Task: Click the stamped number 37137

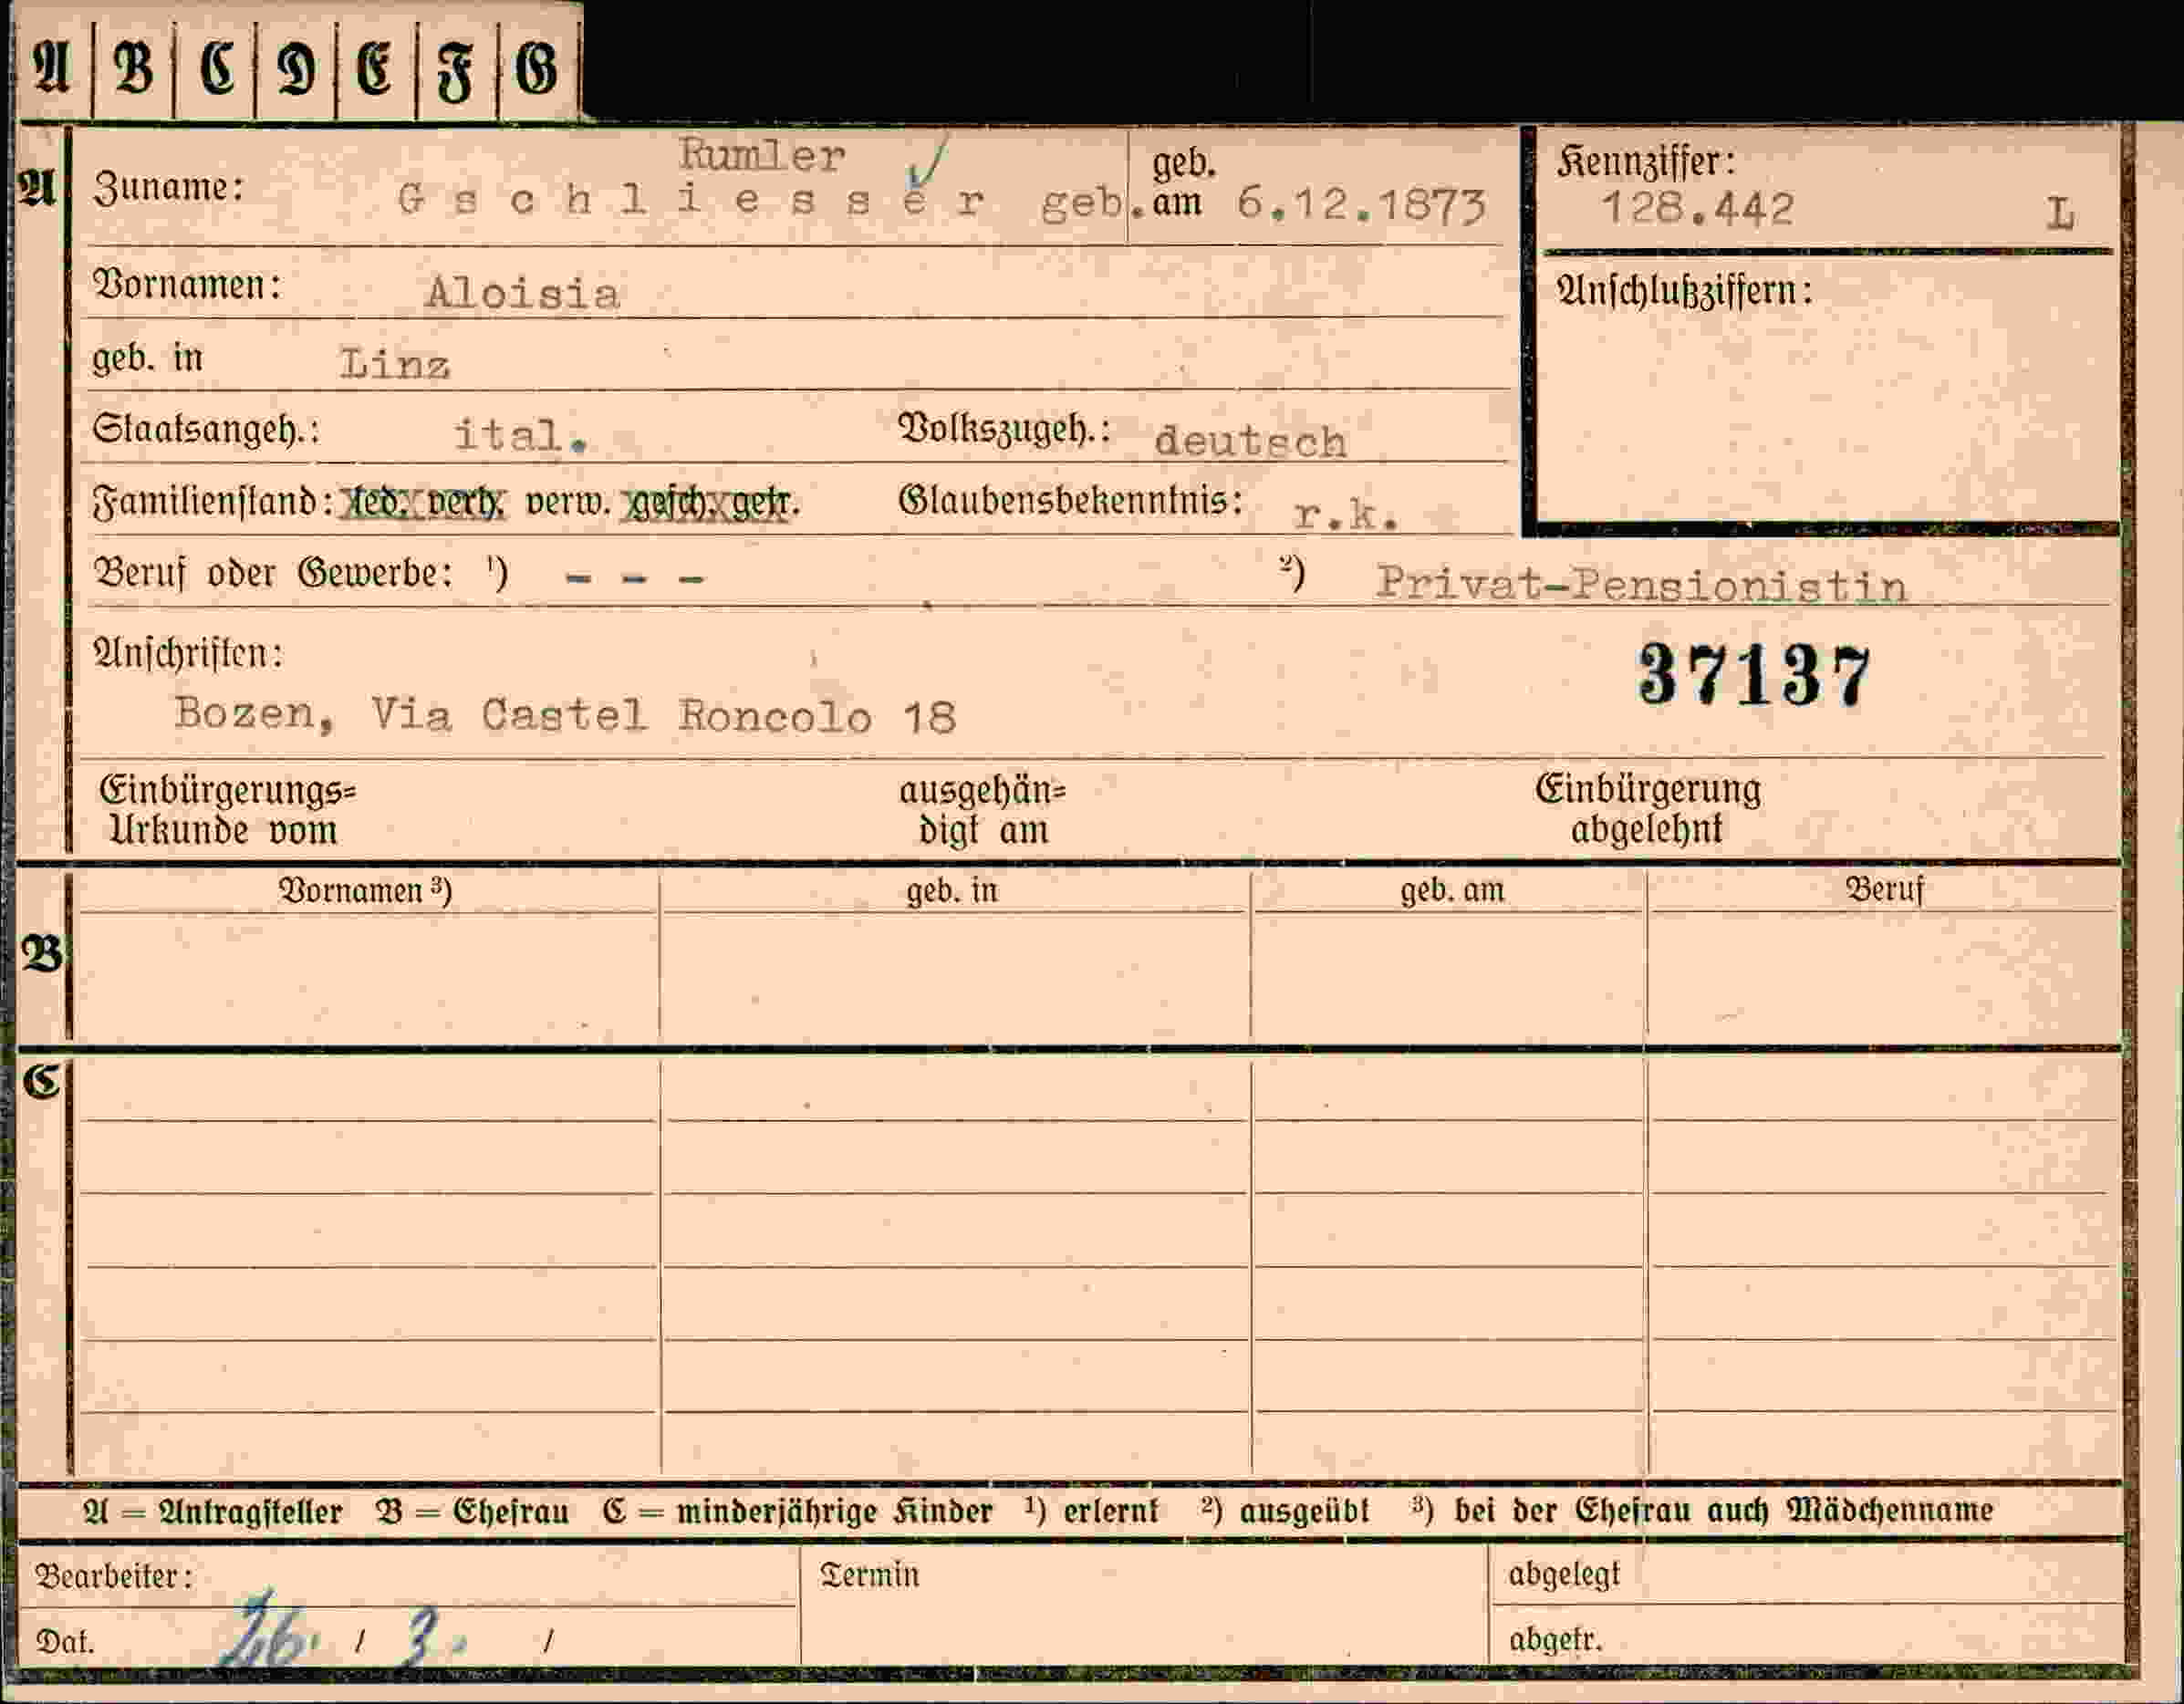Action: [x=1755, y=676]
